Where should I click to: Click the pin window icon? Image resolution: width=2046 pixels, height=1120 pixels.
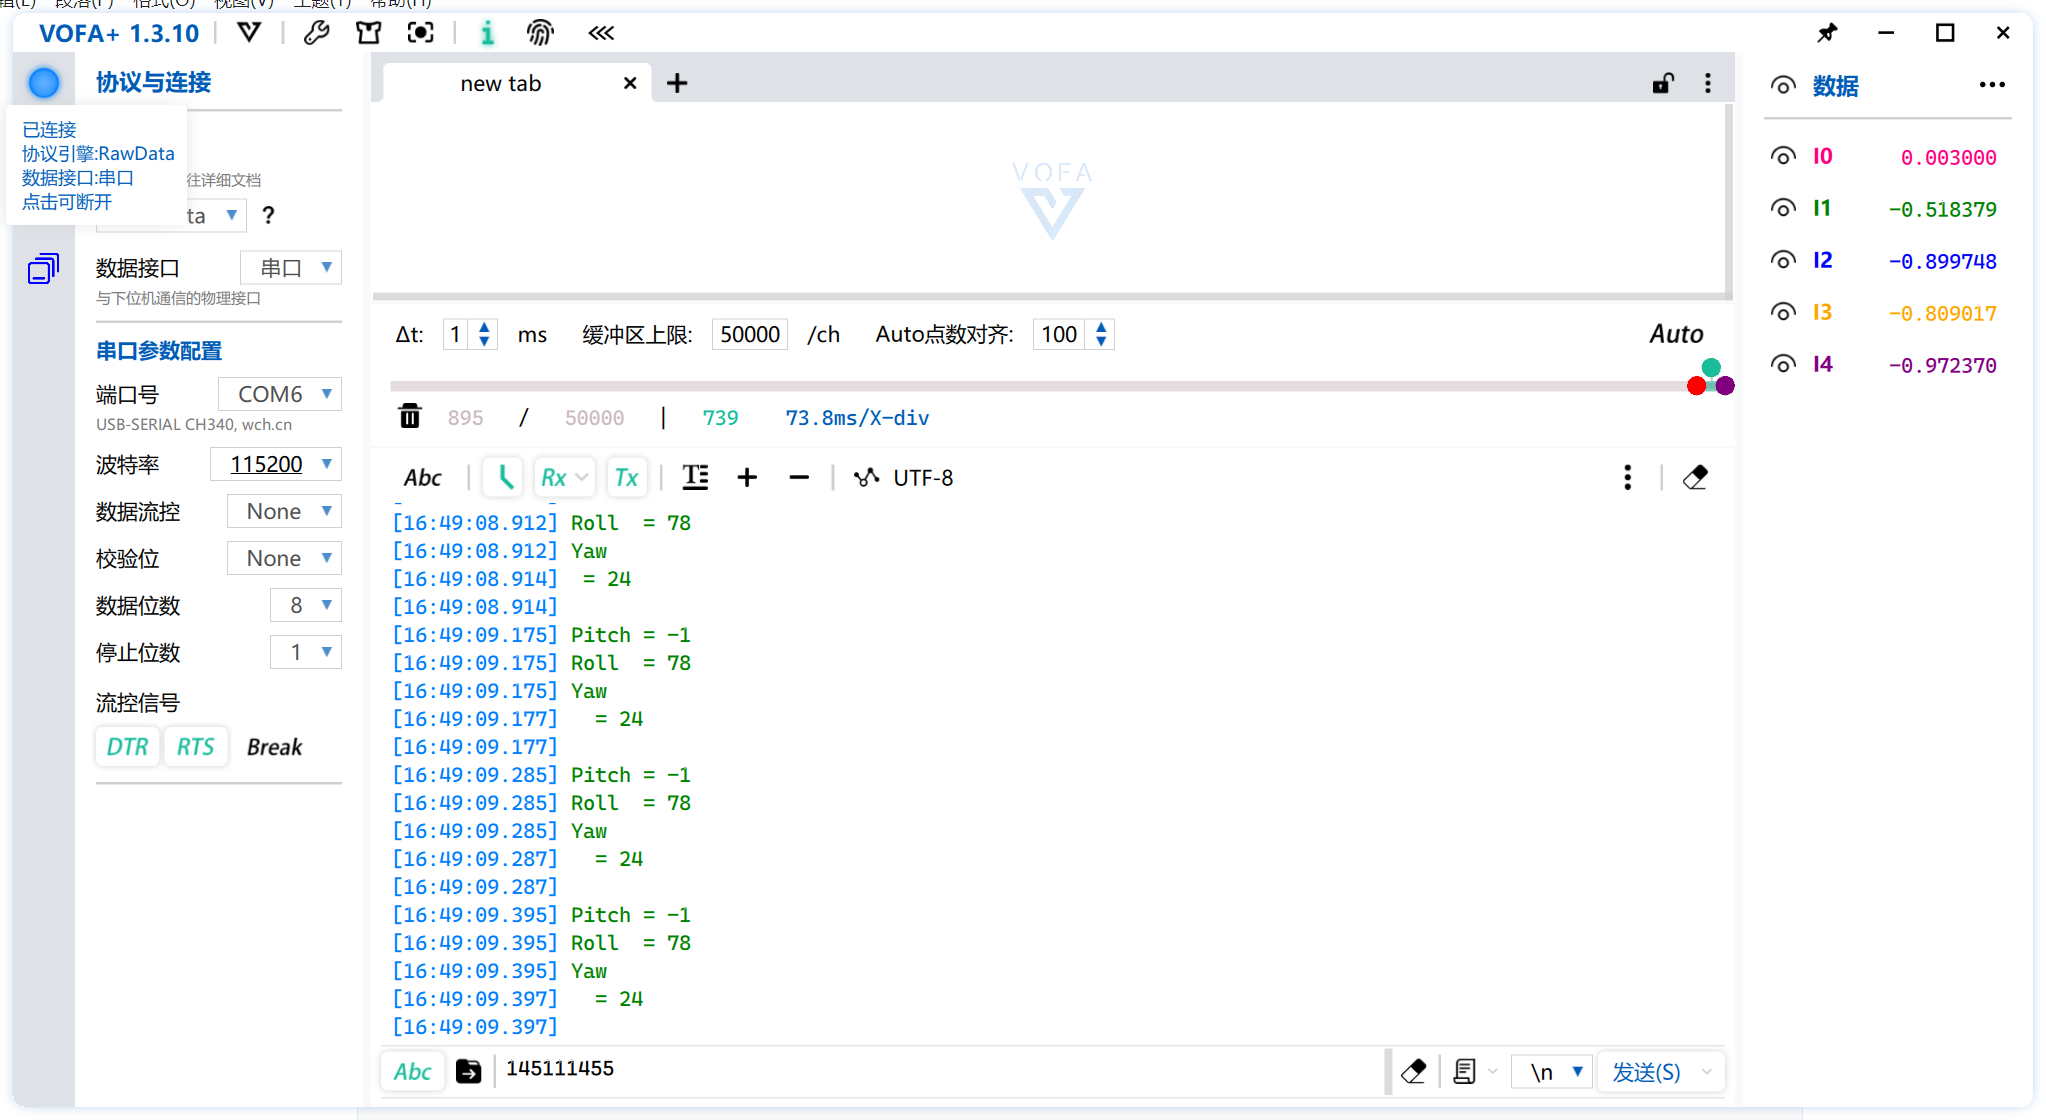point(1827,33)
